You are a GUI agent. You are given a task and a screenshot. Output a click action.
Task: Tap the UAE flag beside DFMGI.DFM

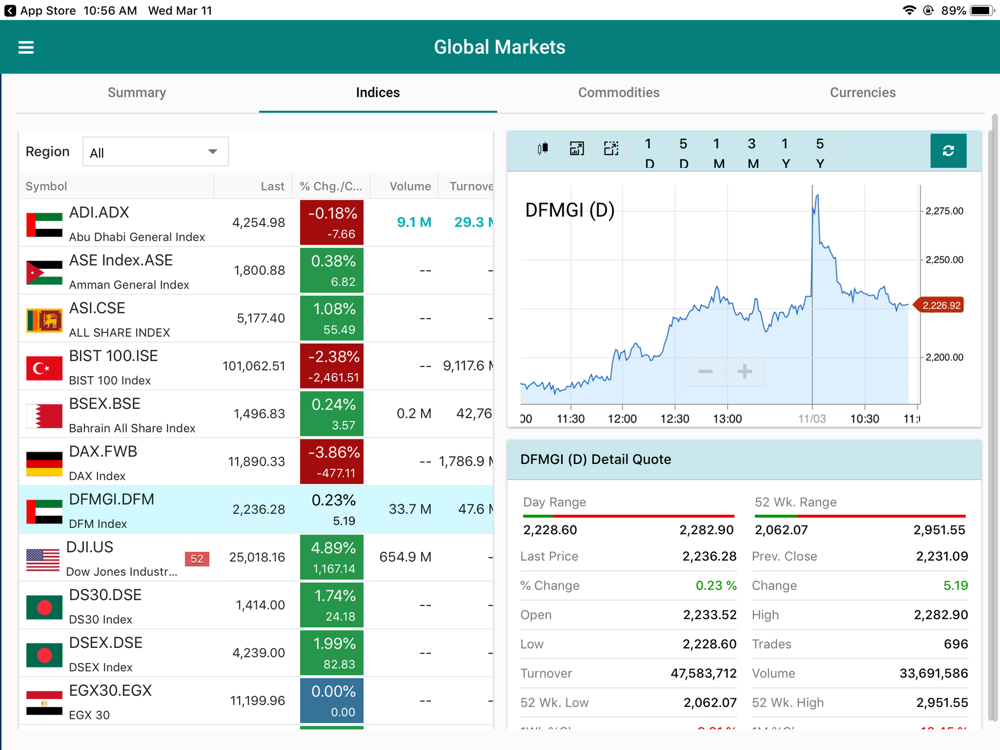(44, 511)
